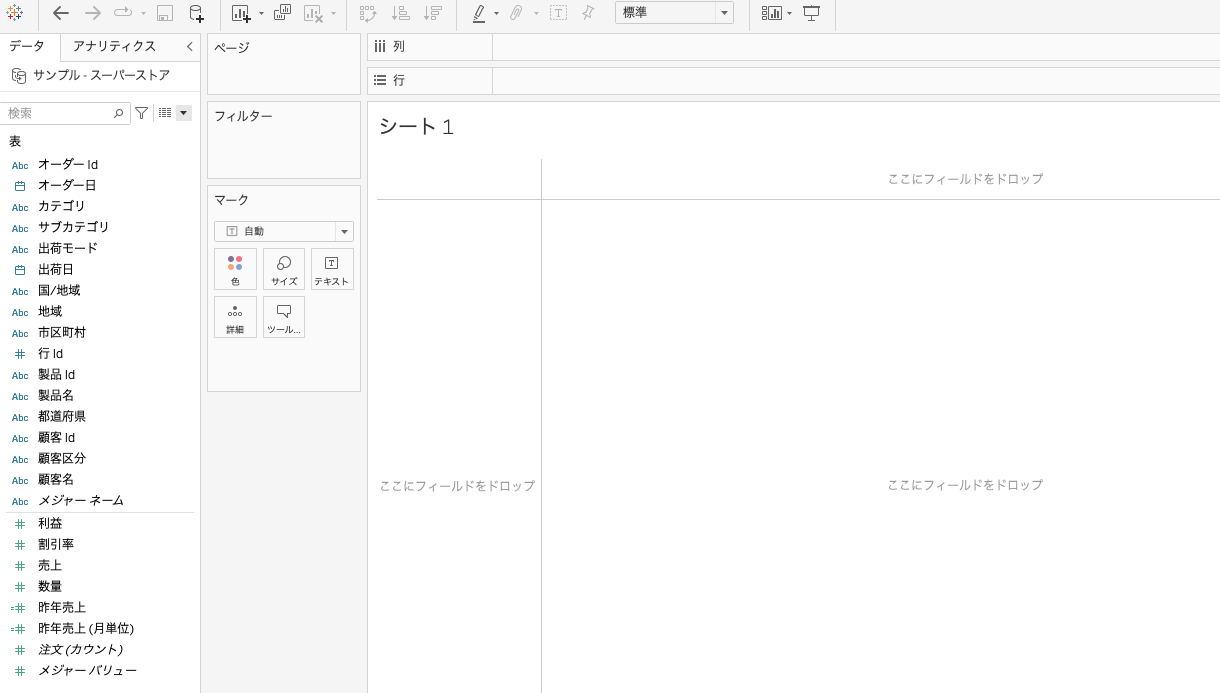Add a new data source via the cylinder icon
This screenshot has width=1220, height=693.
(x=196, y=13)
